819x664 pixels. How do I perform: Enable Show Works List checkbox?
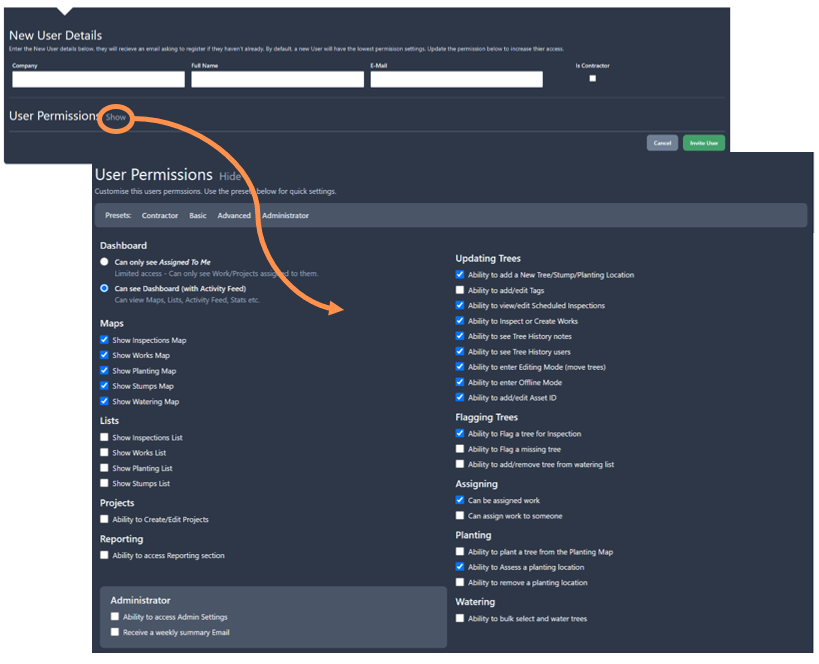coord(105,453)
